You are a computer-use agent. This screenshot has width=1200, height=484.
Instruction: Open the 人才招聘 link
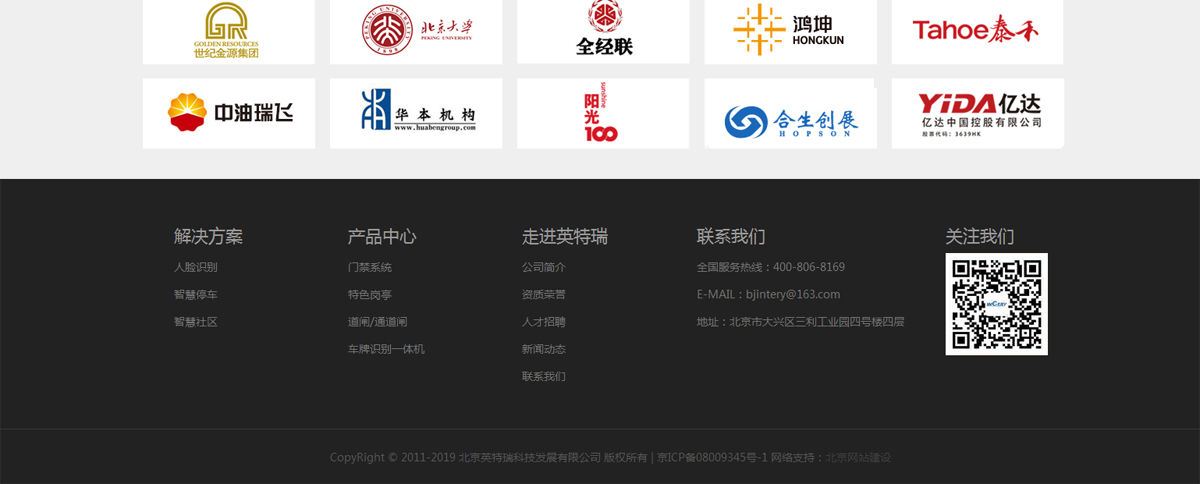pos(544,322)
